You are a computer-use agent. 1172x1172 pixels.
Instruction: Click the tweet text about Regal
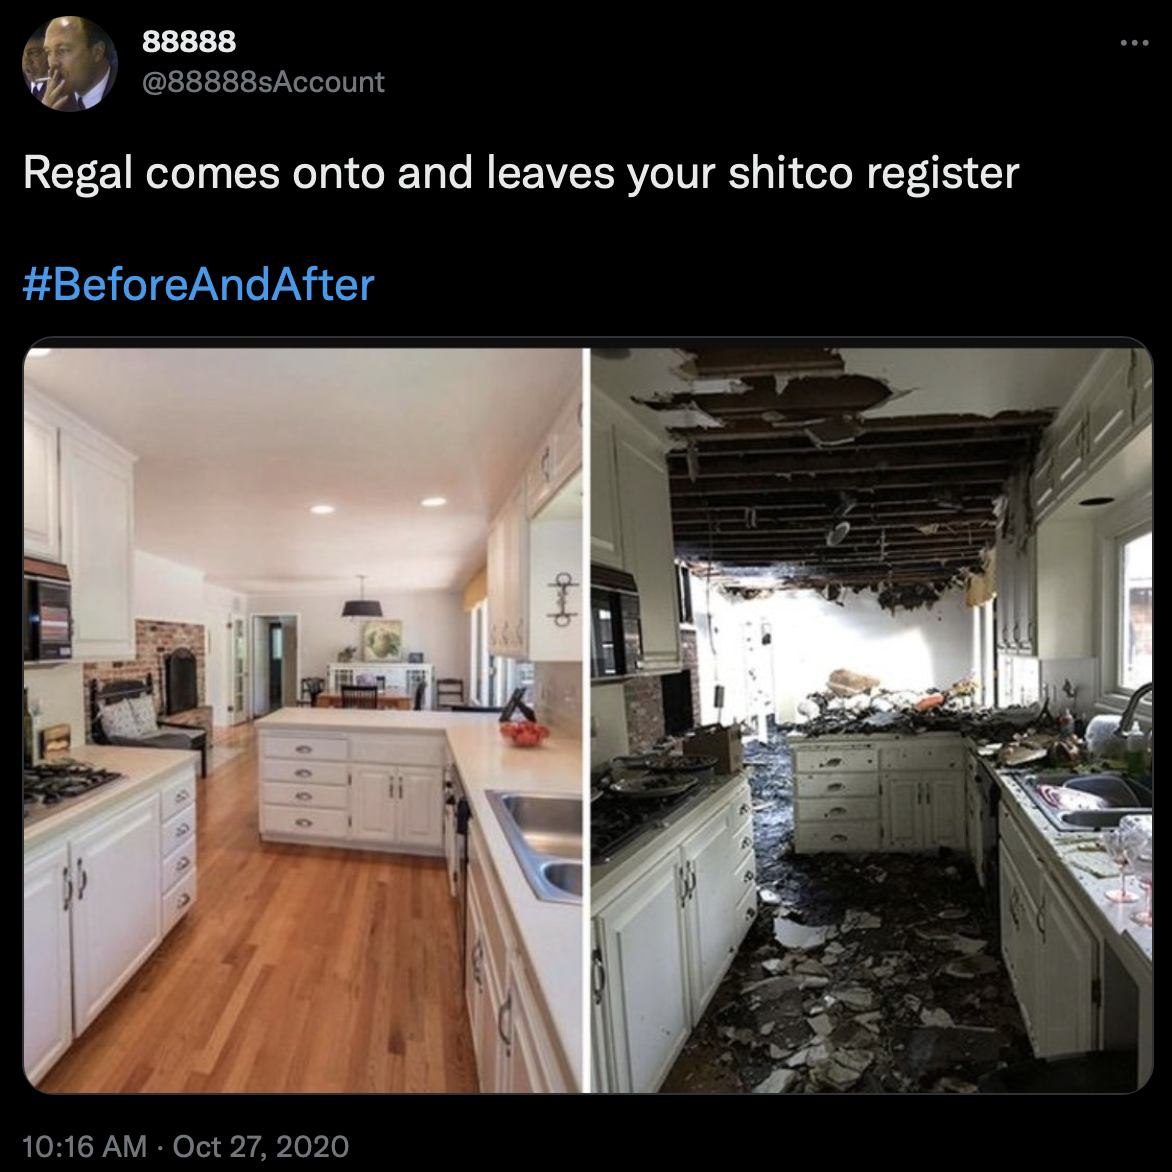521,173
